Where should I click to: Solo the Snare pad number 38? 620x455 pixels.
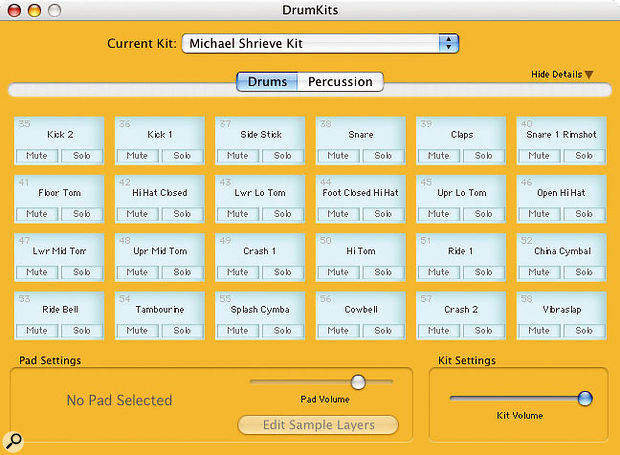(x=383, y=156)
